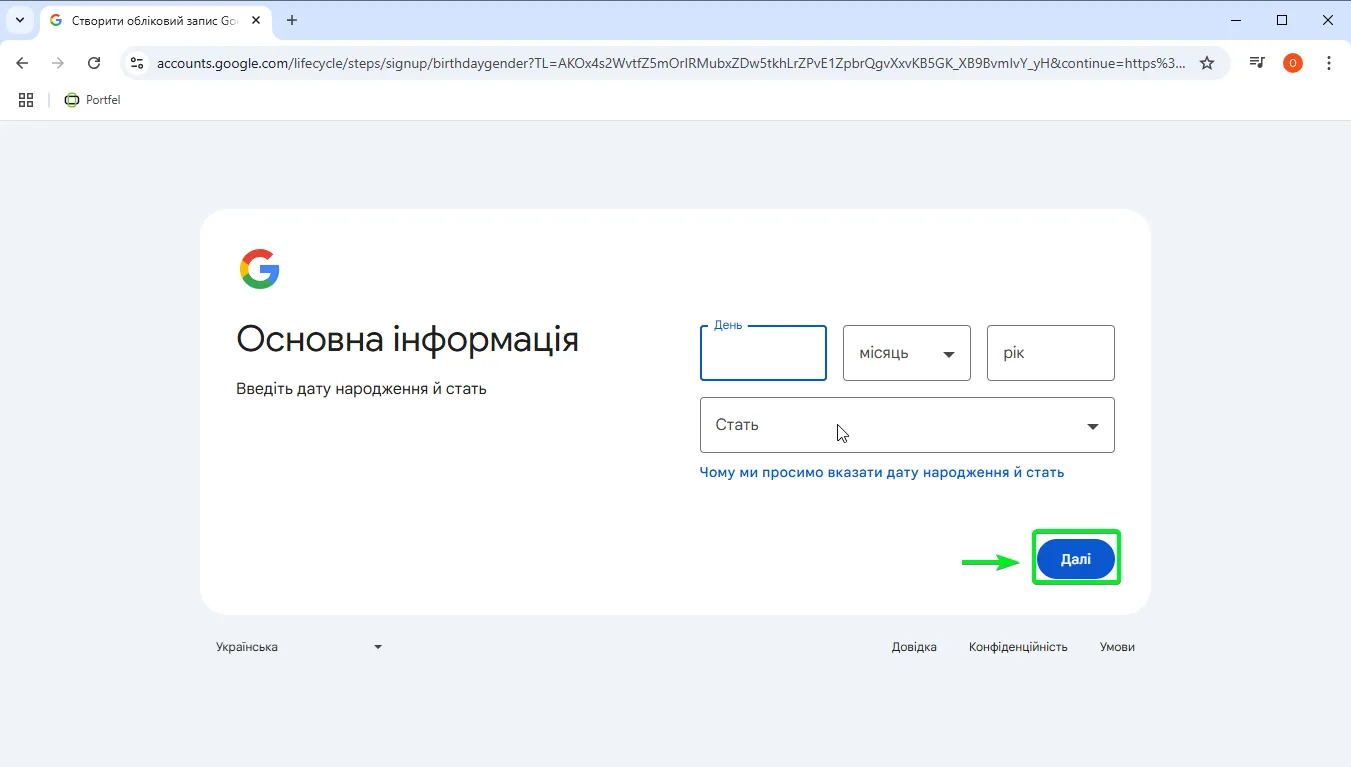Open the orange profile avatar

[x=1293, y=63]
